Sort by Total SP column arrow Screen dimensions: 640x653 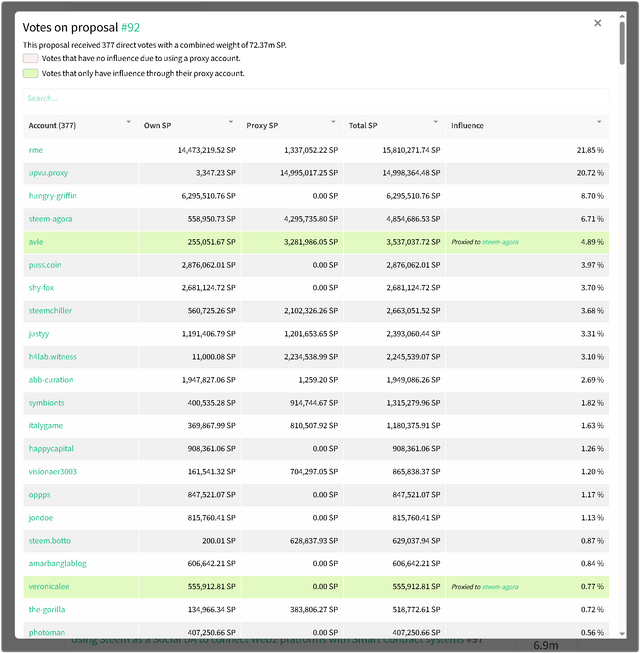436,122
